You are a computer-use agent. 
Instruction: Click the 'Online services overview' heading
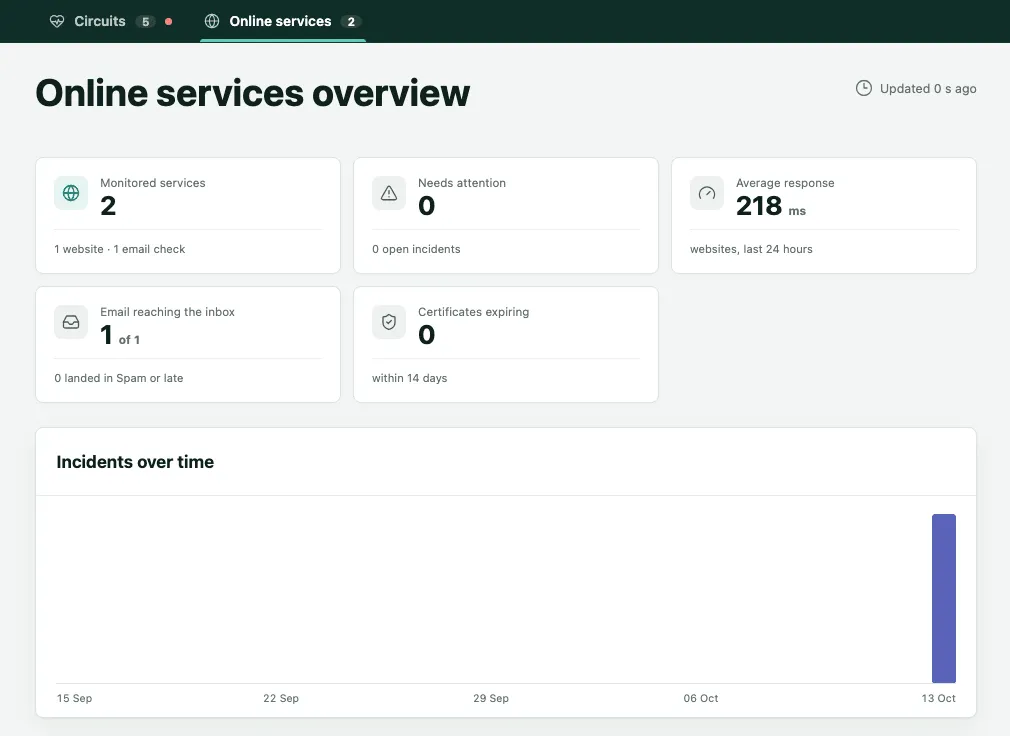(x=252, y=93)
